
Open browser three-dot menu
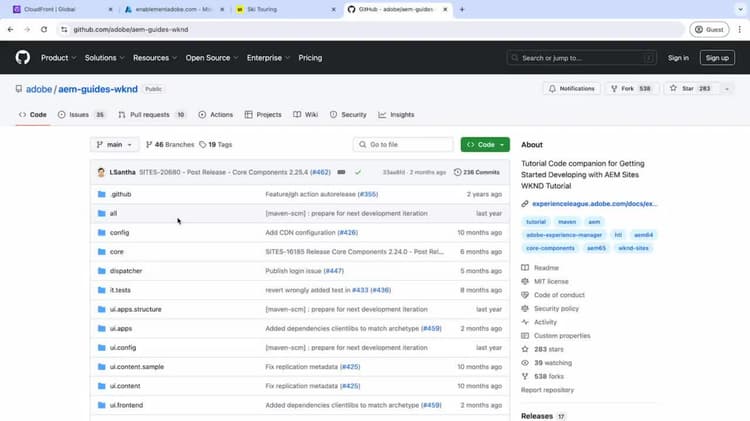[x=739, y=29]
